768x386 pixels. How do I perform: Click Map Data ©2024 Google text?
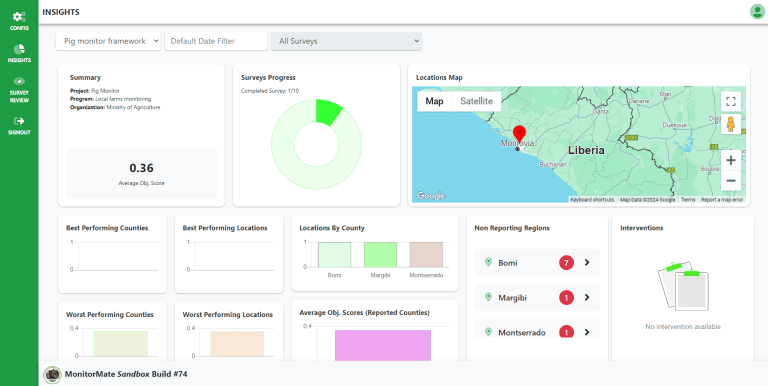point(648,200)
